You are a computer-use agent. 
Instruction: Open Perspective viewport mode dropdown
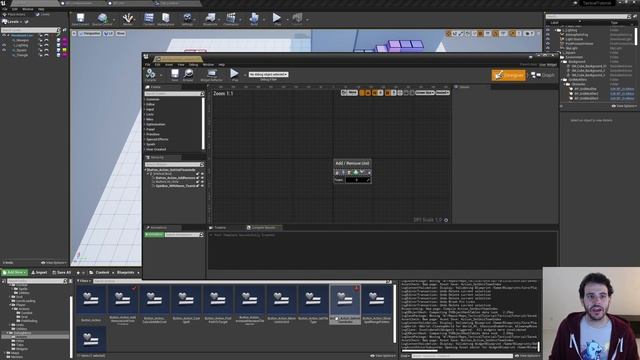point(90,33)
